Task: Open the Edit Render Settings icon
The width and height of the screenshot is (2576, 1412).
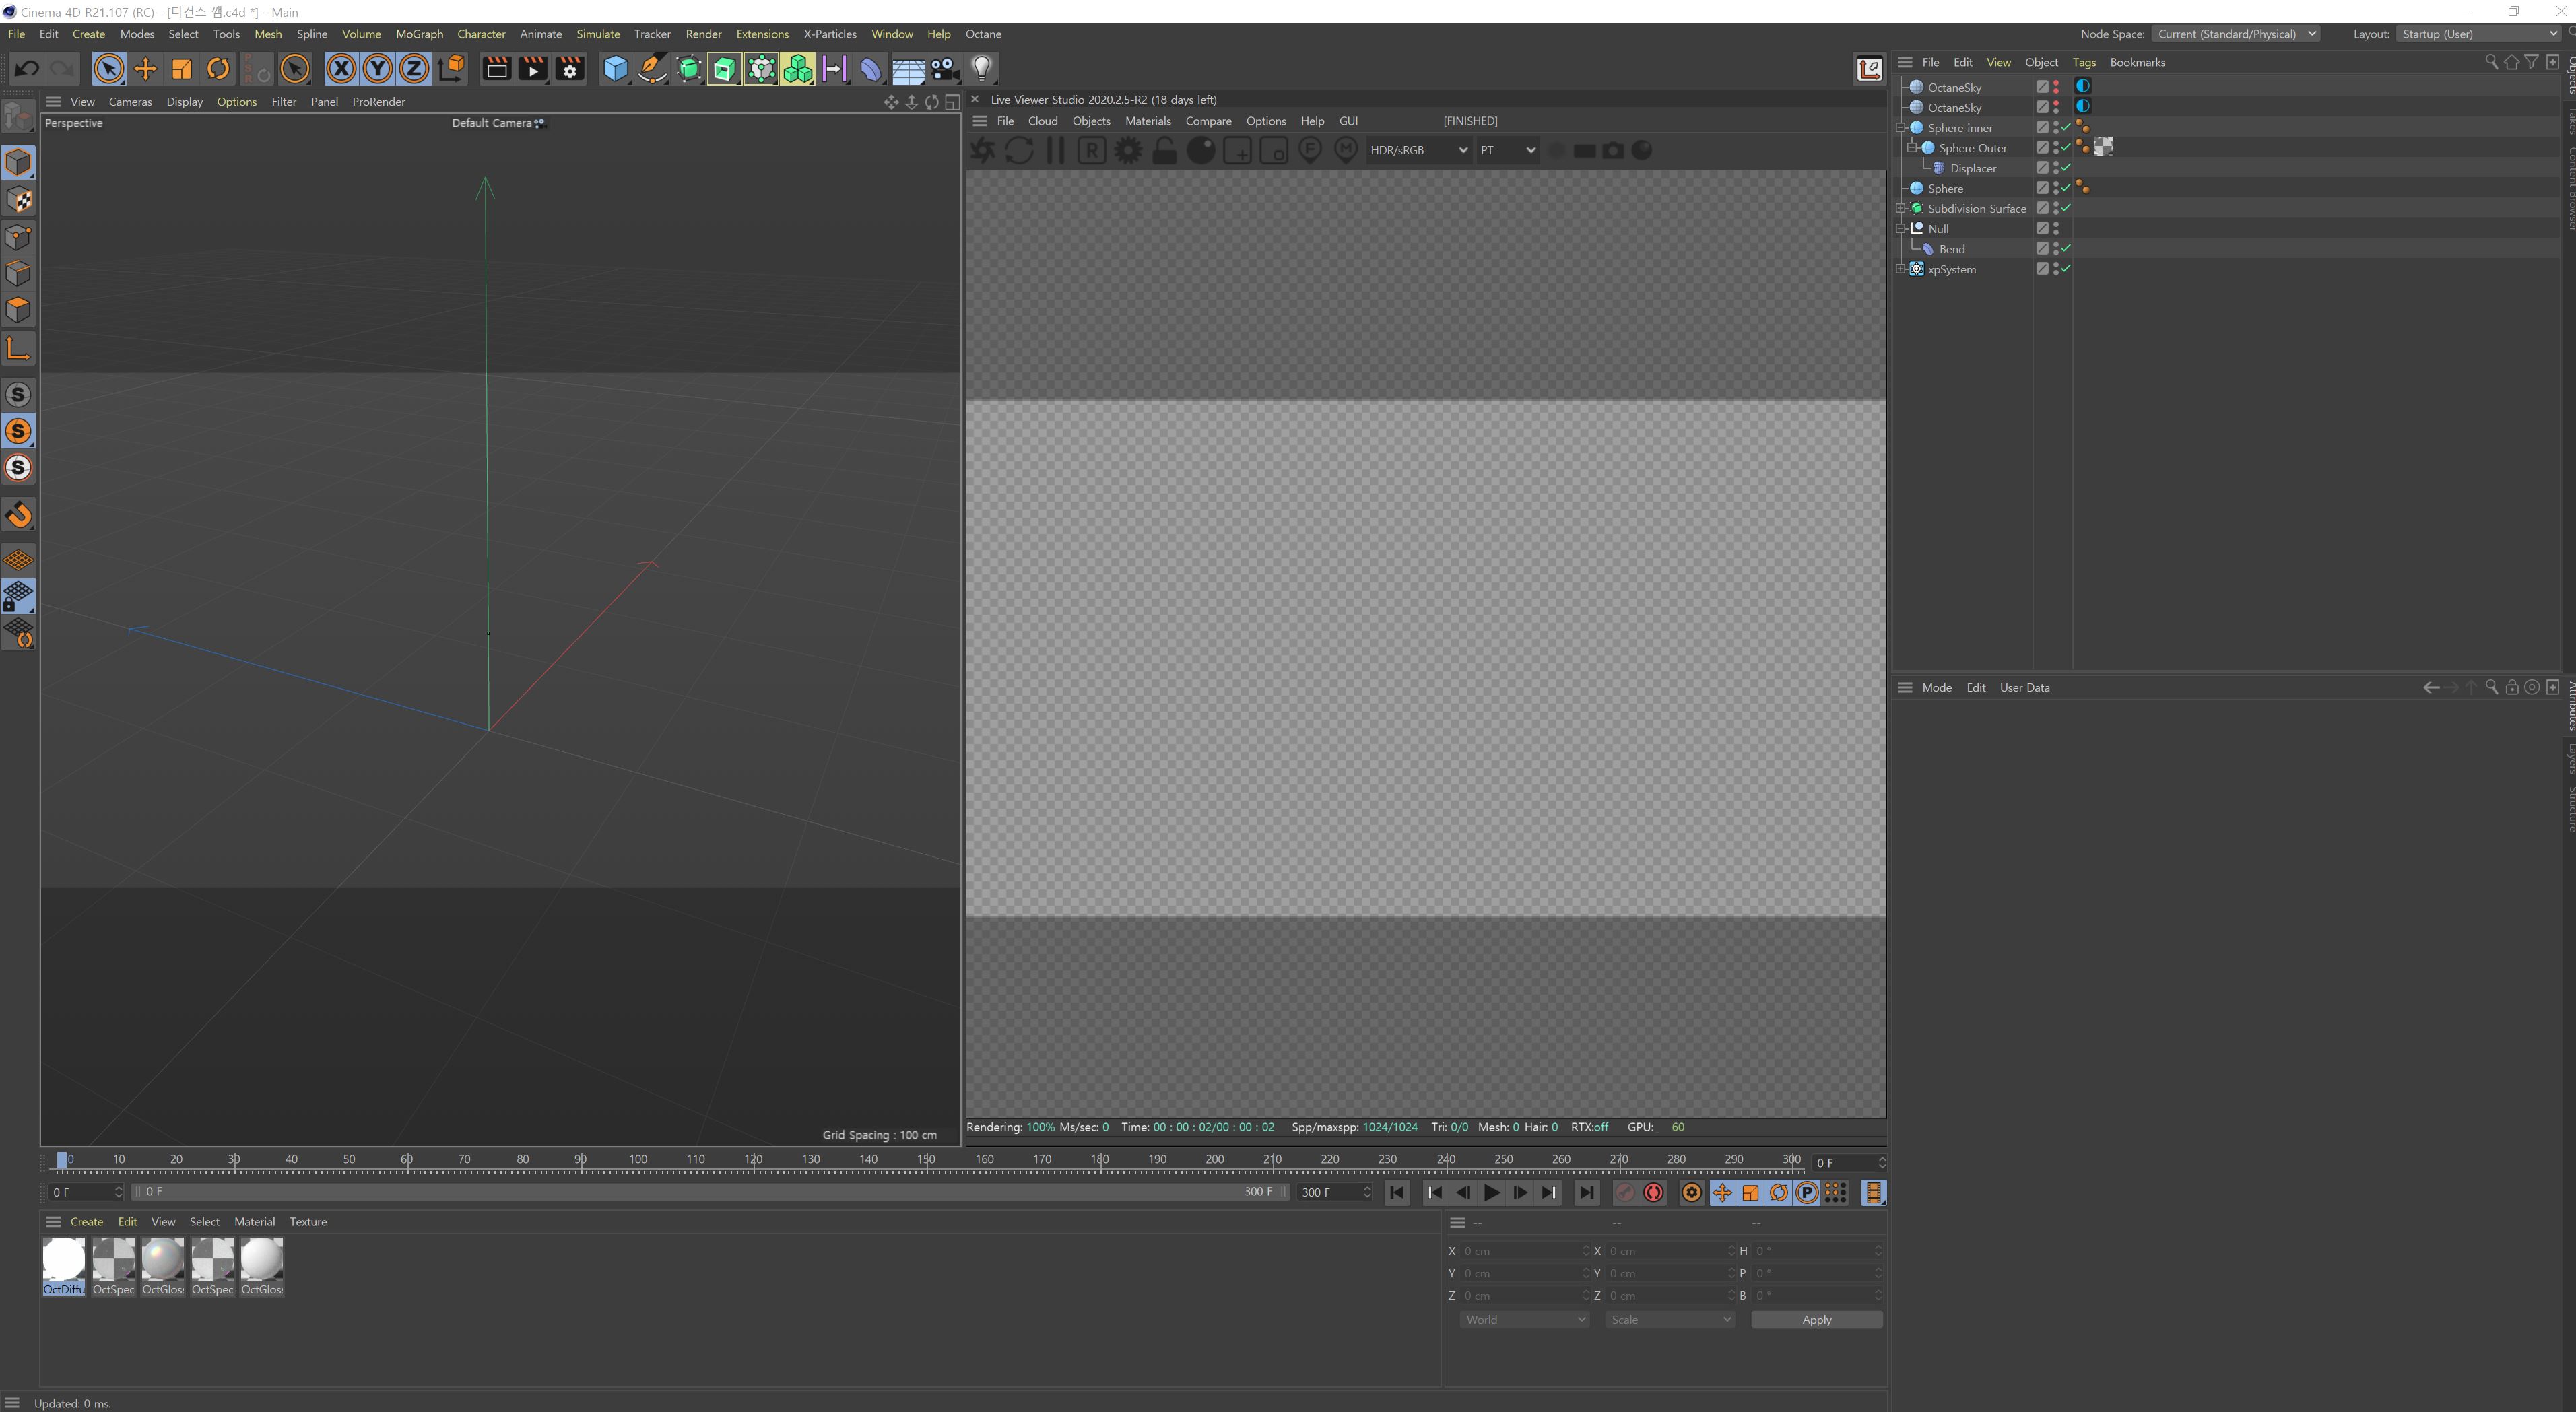Action: (x=570, y=68)
